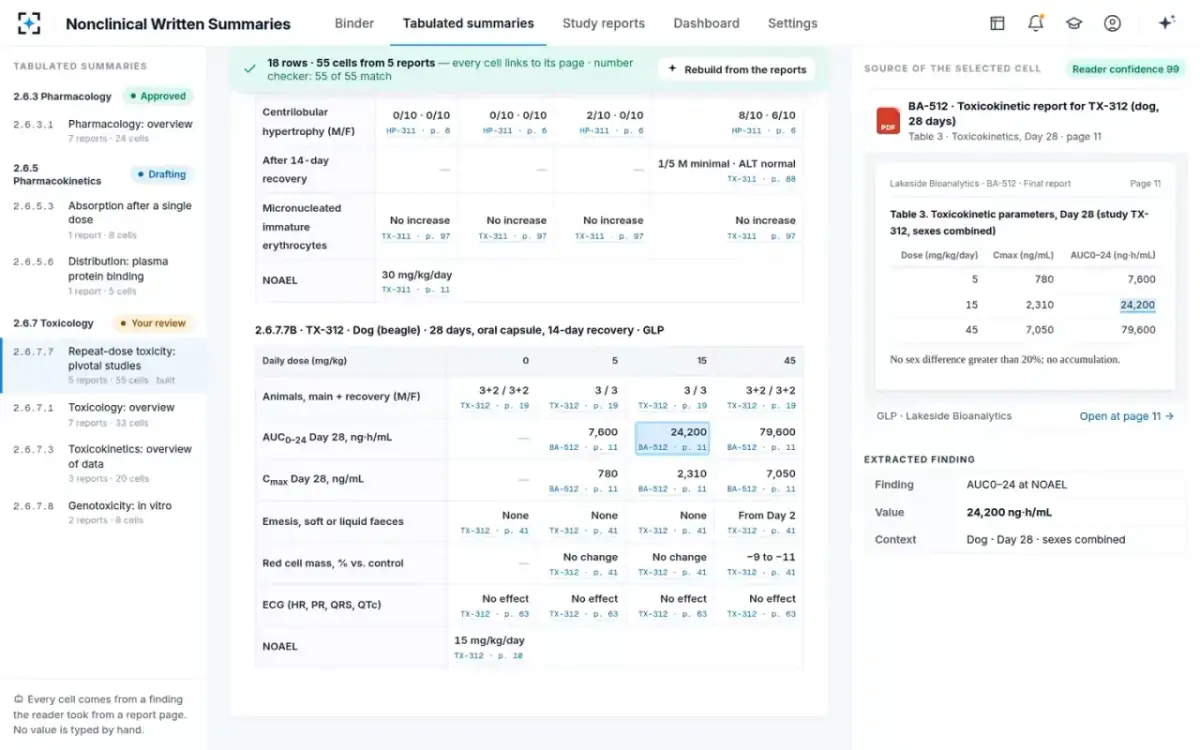Open the notifications bell
The width and height of the screenshot is (1200, 750).
click(1035, 23)
